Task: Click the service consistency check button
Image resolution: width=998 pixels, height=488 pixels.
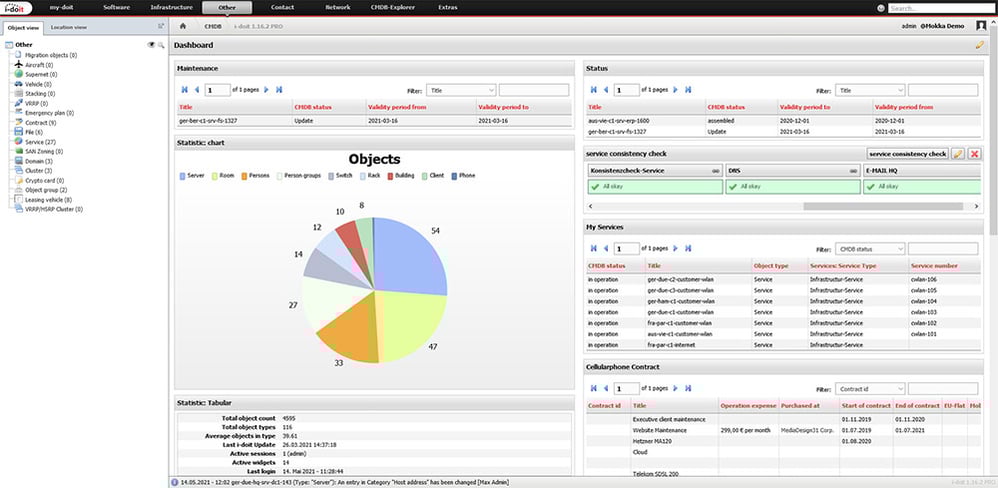Action: [908, 154]
